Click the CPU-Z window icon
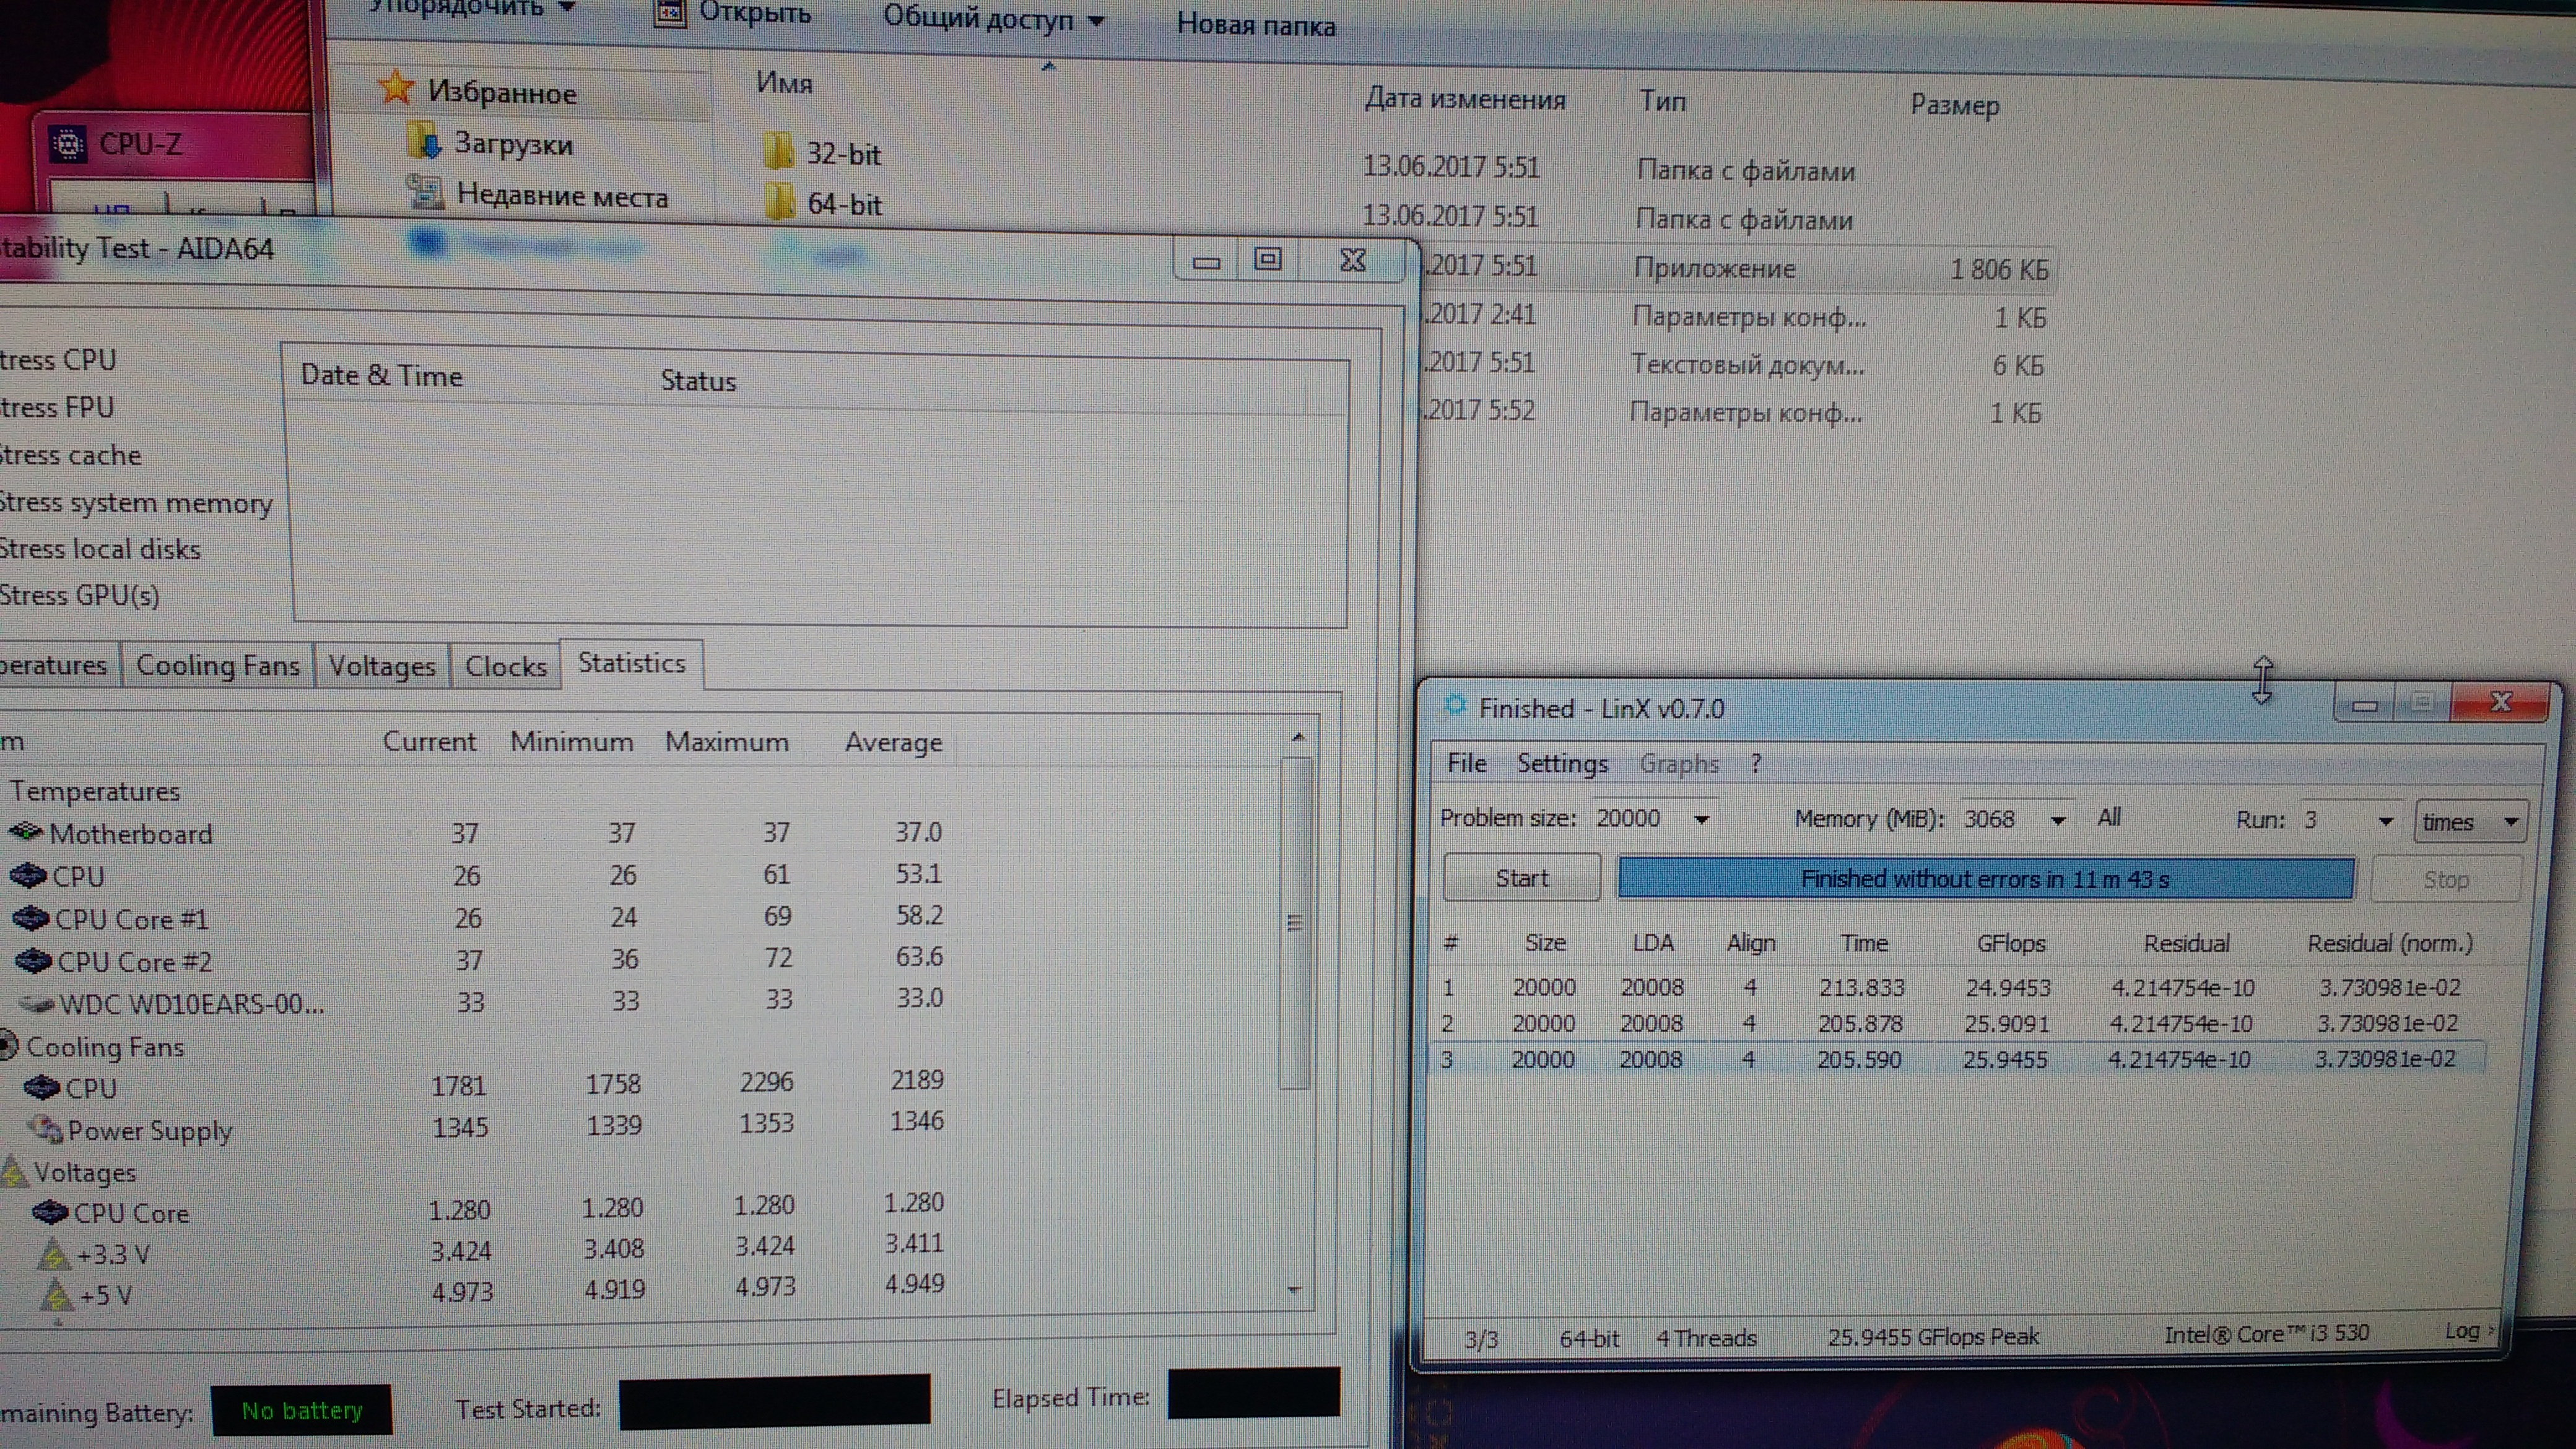The height and width of the screenshot is (1449, 2576). click(x=68, y=145)
